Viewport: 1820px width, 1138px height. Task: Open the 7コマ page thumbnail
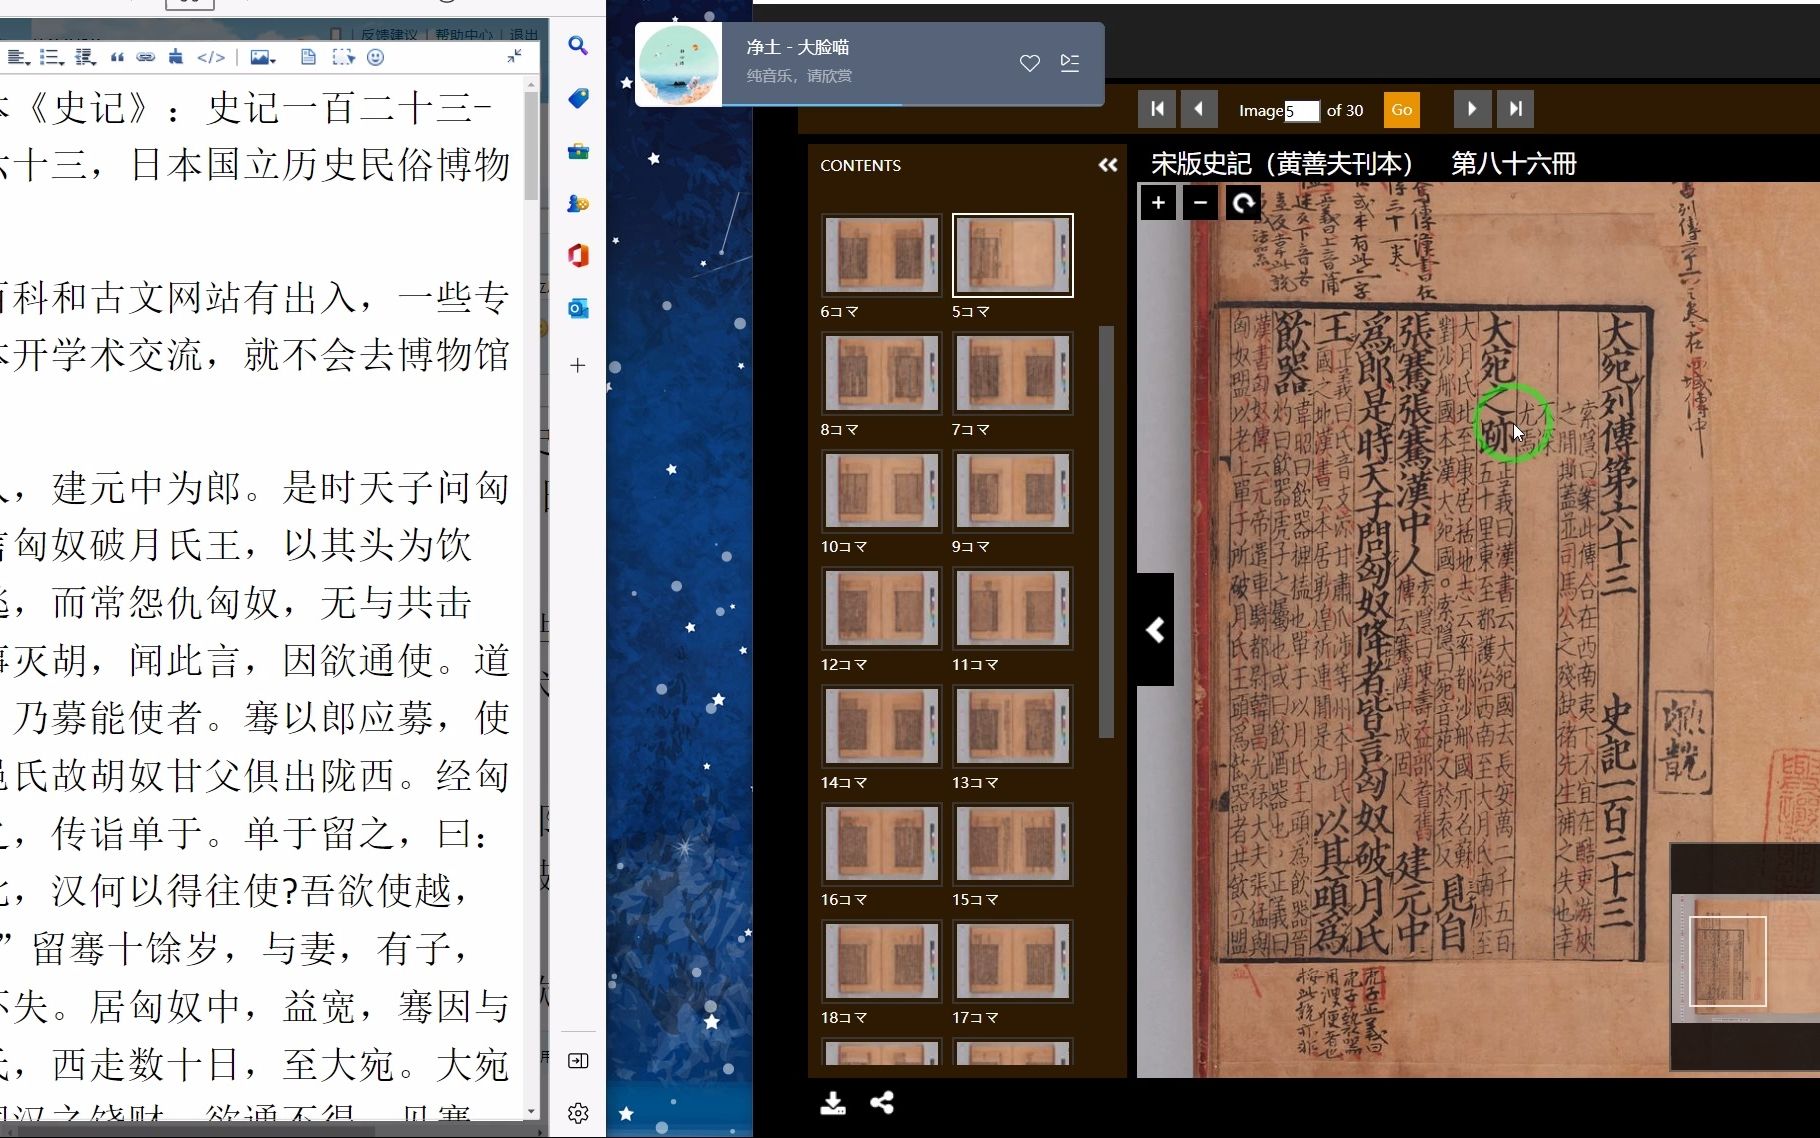tap(1012, 373)
